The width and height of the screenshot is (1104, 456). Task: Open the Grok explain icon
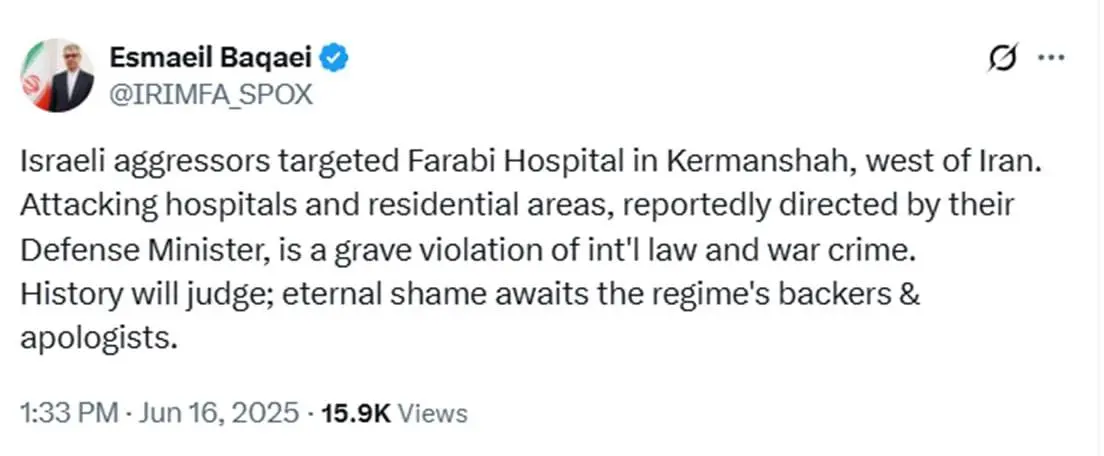(x=1002, y=58)
